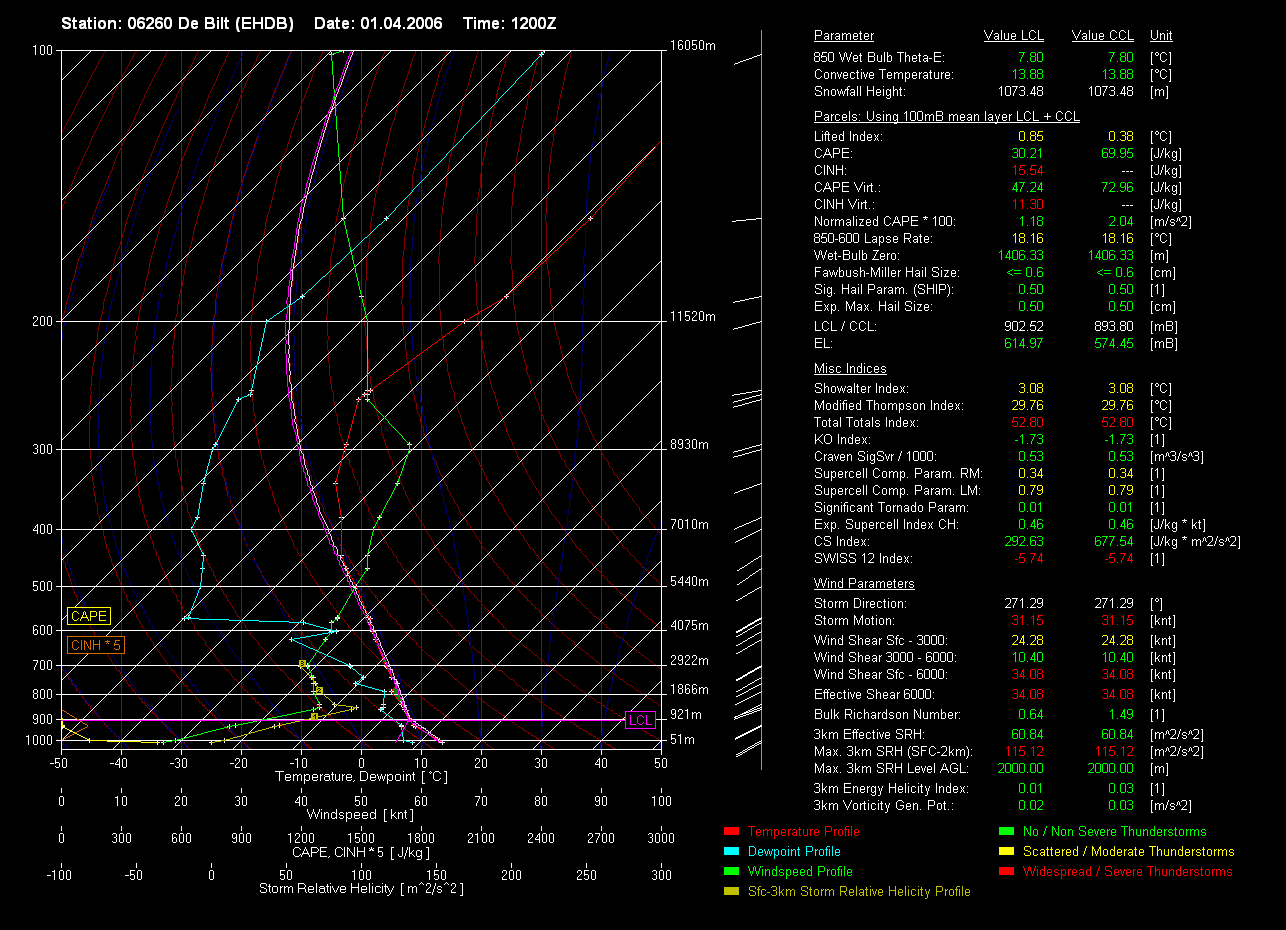
Task: Click the yellow CAPE label box
Action: [88, 616]
